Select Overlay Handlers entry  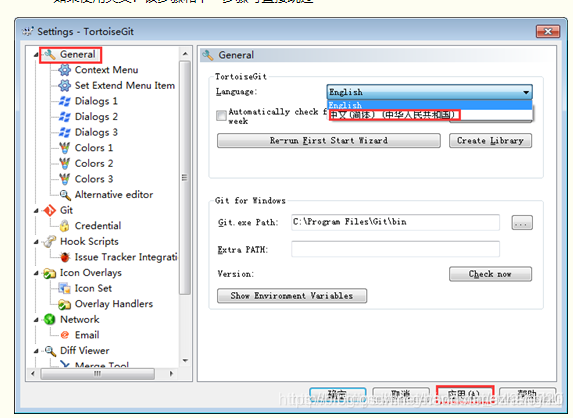coord(114,304)
